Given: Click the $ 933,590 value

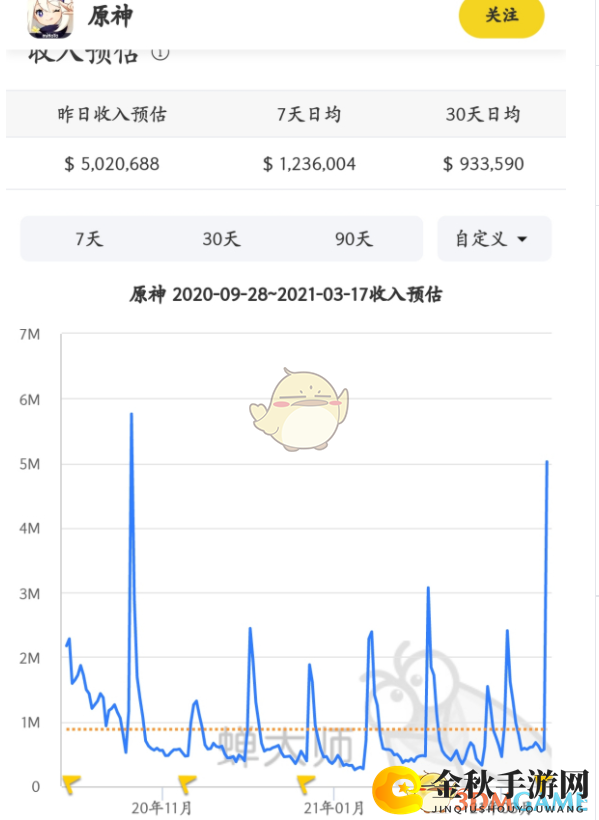Looking at the screenshot, I should tap(483, 164).
